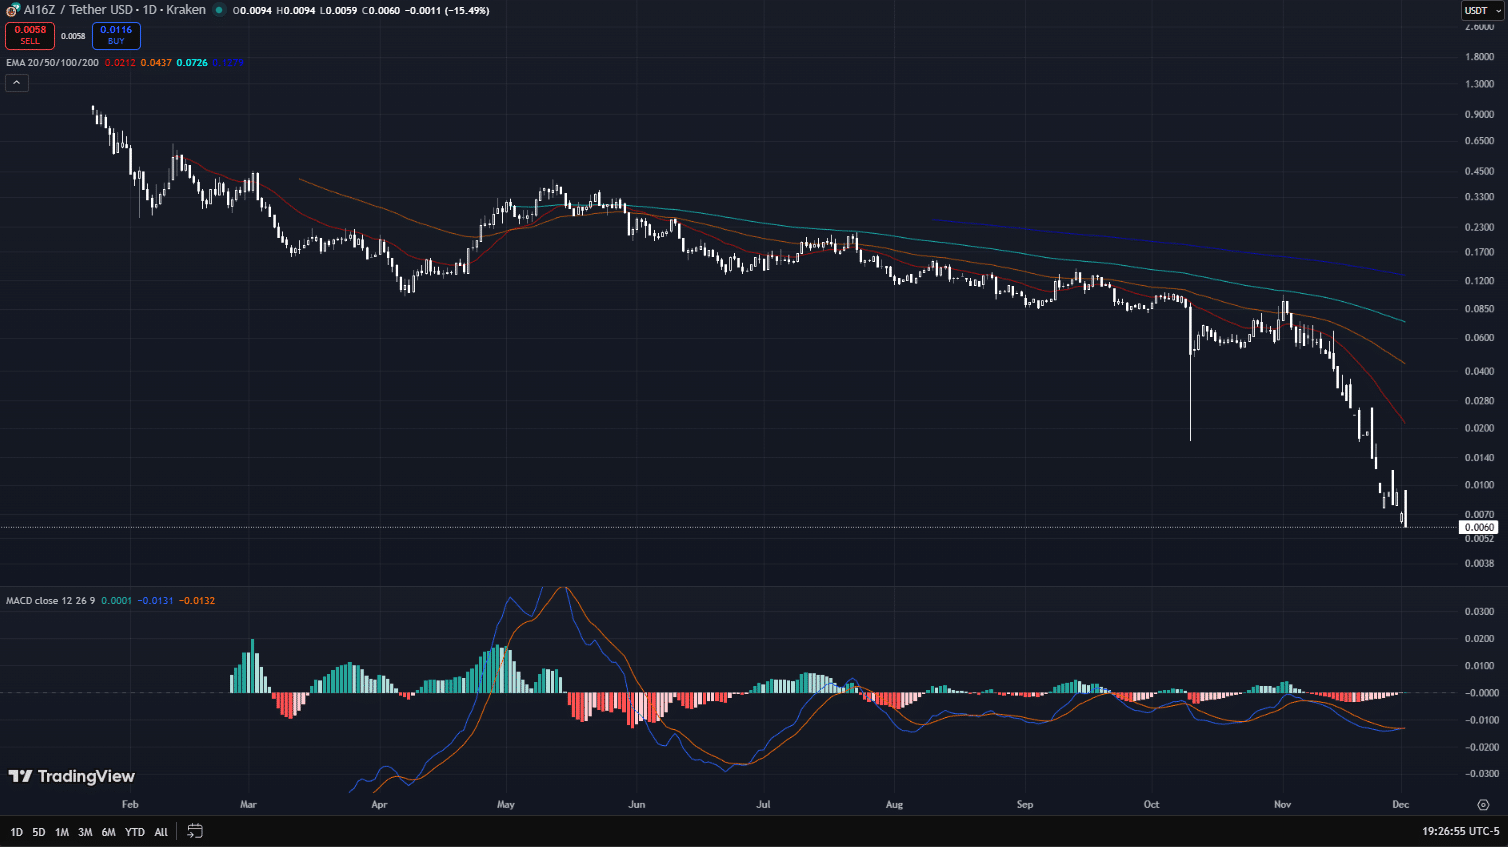Choose the 6M time range
The width and height of the screenshot is (1508, 847).
(108, 832)
